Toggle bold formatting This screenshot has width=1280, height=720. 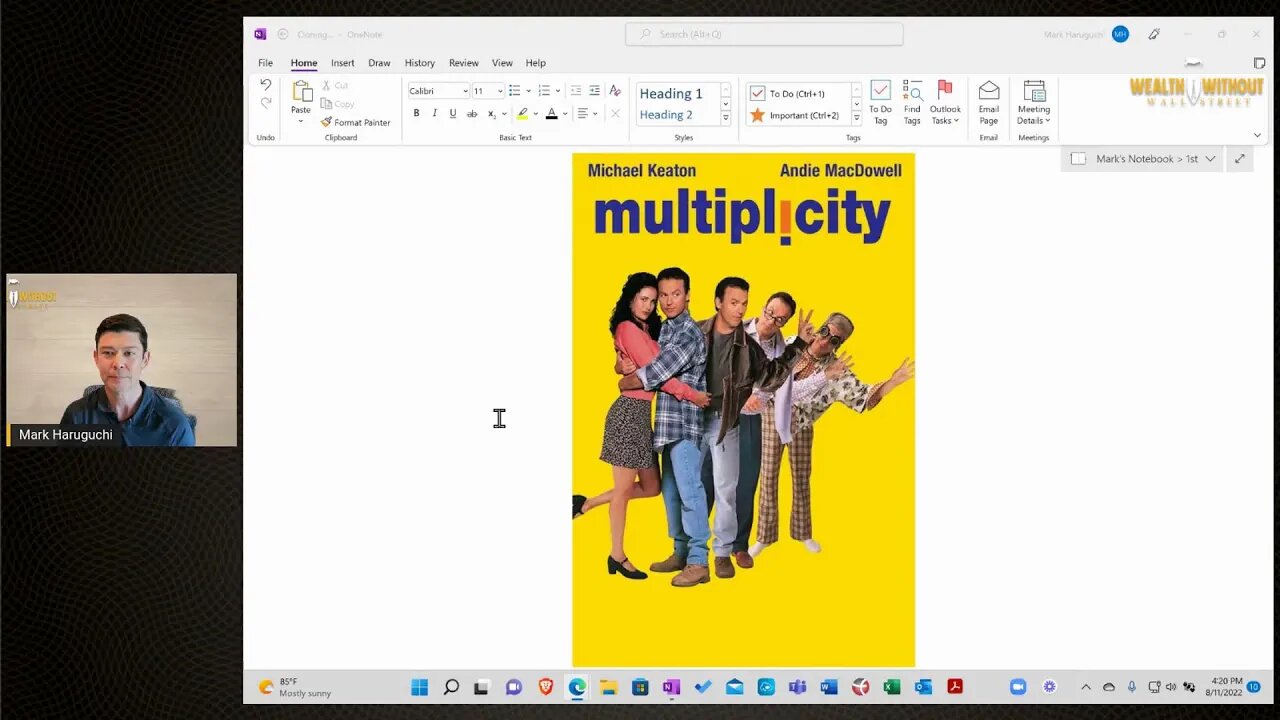(x=416, y=114)
